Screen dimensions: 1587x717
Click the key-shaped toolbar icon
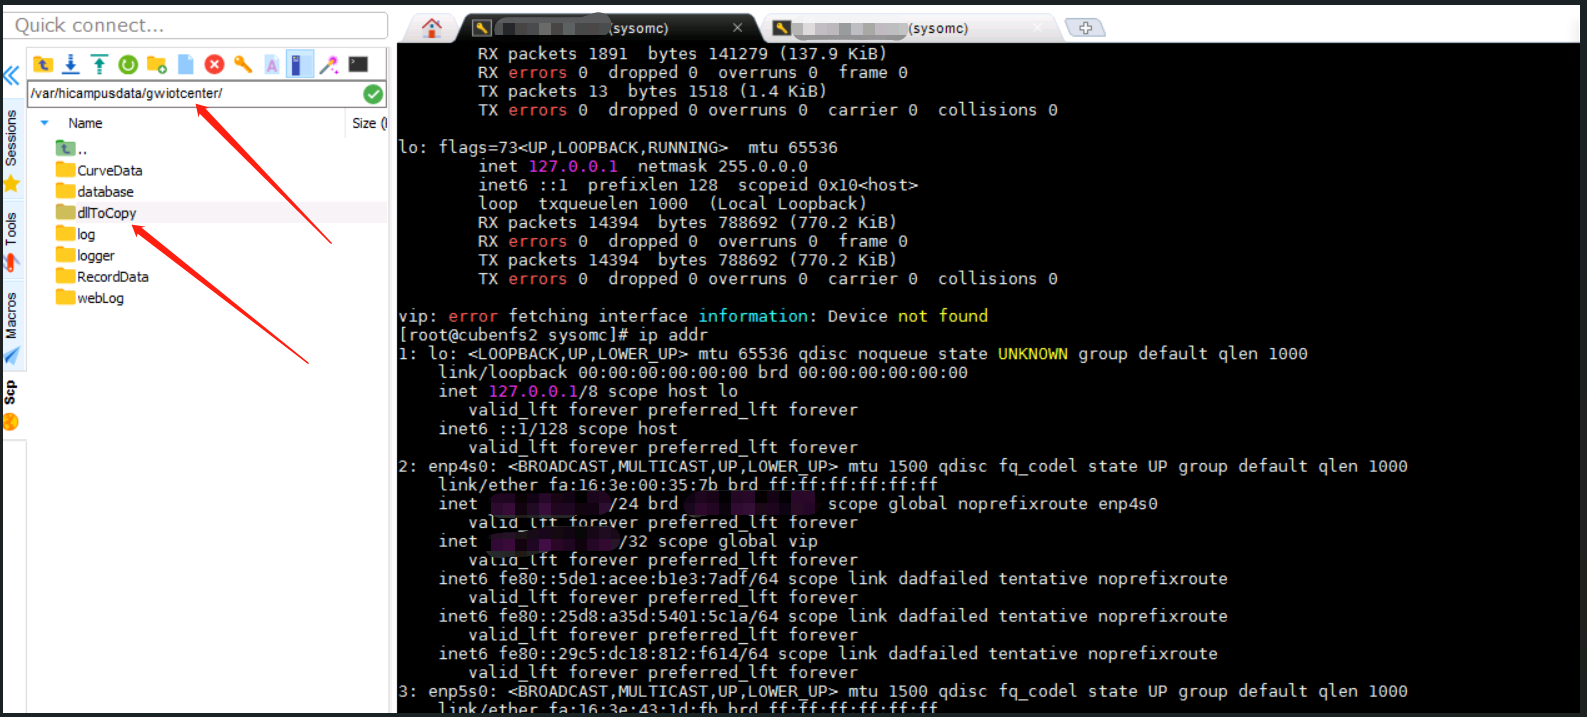[243, 65]
